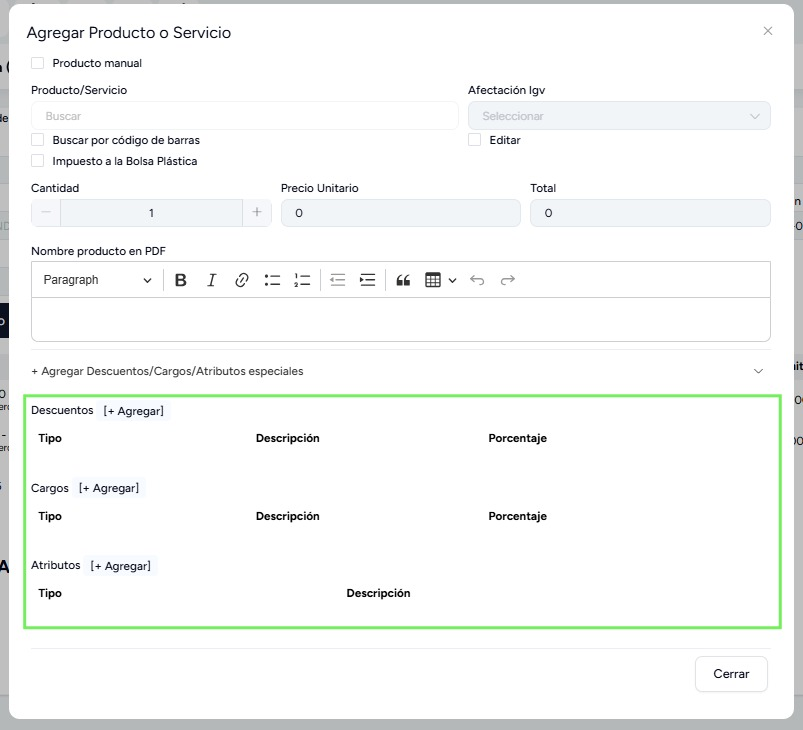
Task: Click inside the Nombre producto text area
Action: (400, 319)
